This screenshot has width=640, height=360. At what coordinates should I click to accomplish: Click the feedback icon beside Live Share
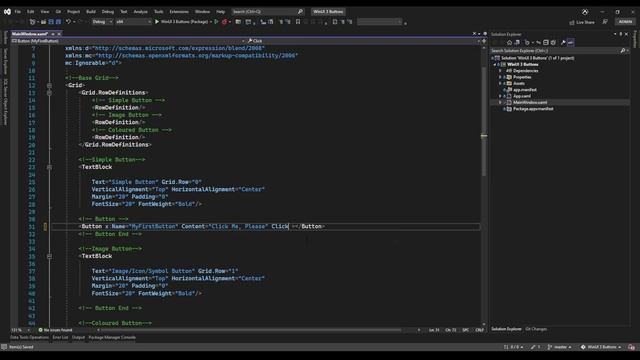(605, 22)
